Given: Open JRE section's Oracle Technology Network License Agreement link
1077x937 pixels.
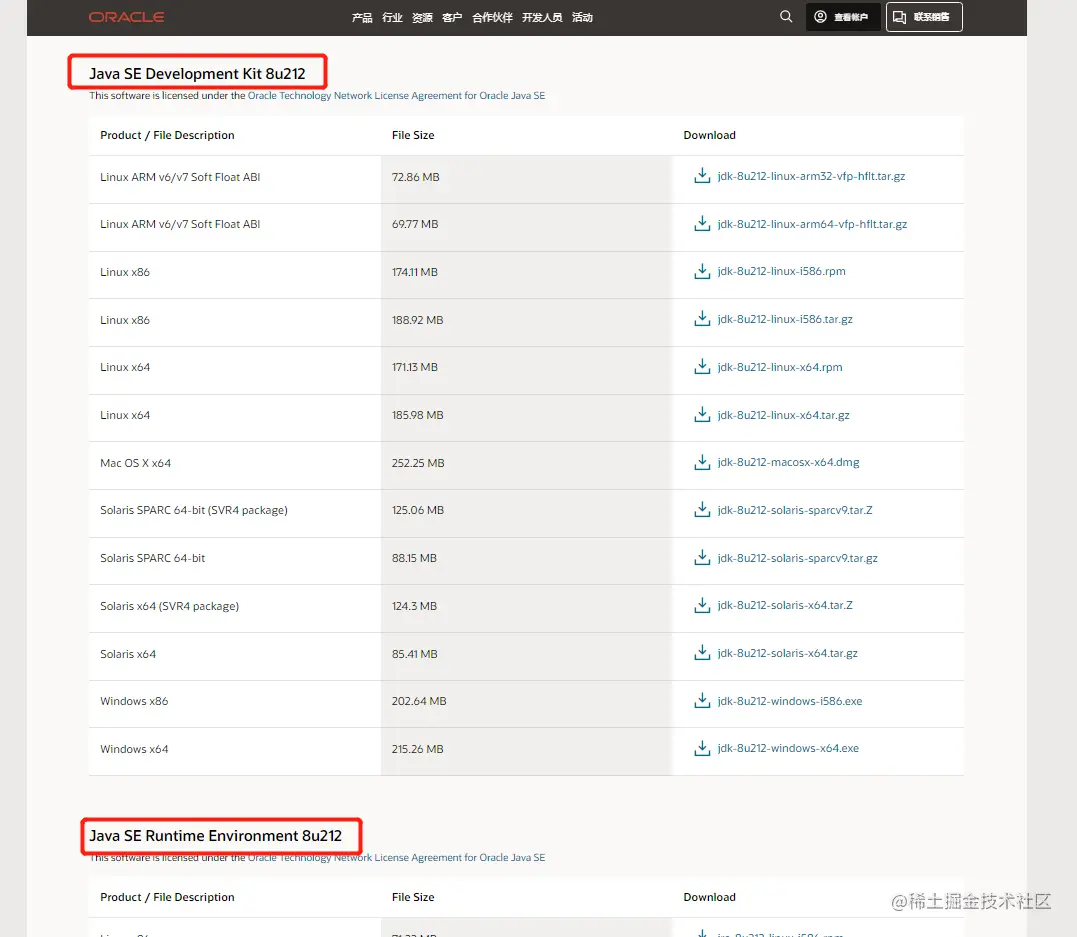Looking at the screenshot, I should [x=396, y=857].
